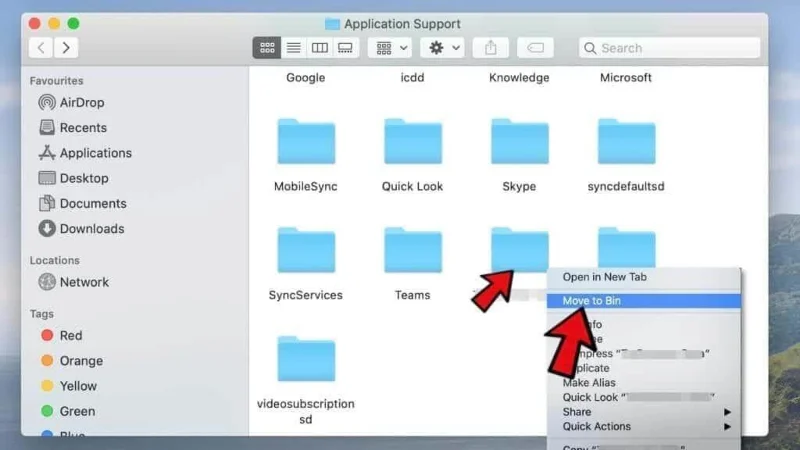Screen dimensions: 800x450
Task: Choose Open in New Tab
Action: [x=644, y=277]
